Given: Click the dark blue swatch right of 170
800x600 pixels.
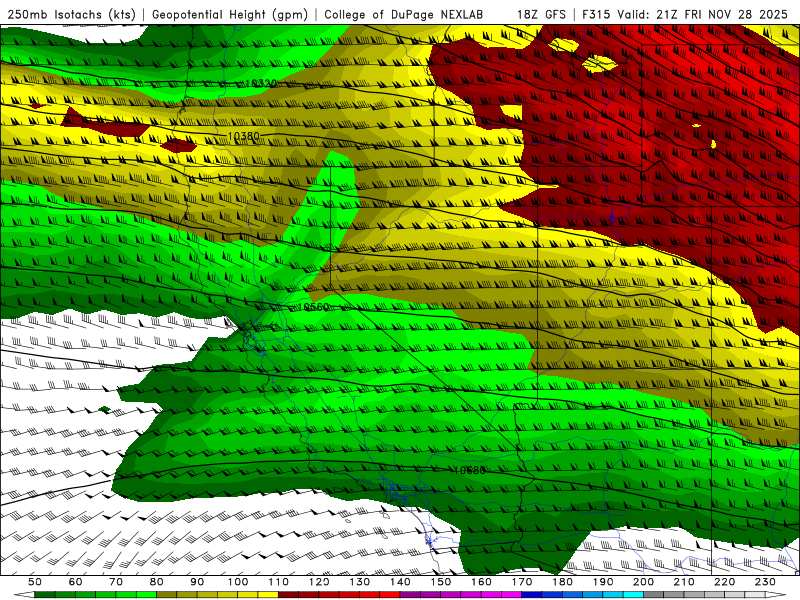Looking at the screenshot, I should [x=532, y=595].
